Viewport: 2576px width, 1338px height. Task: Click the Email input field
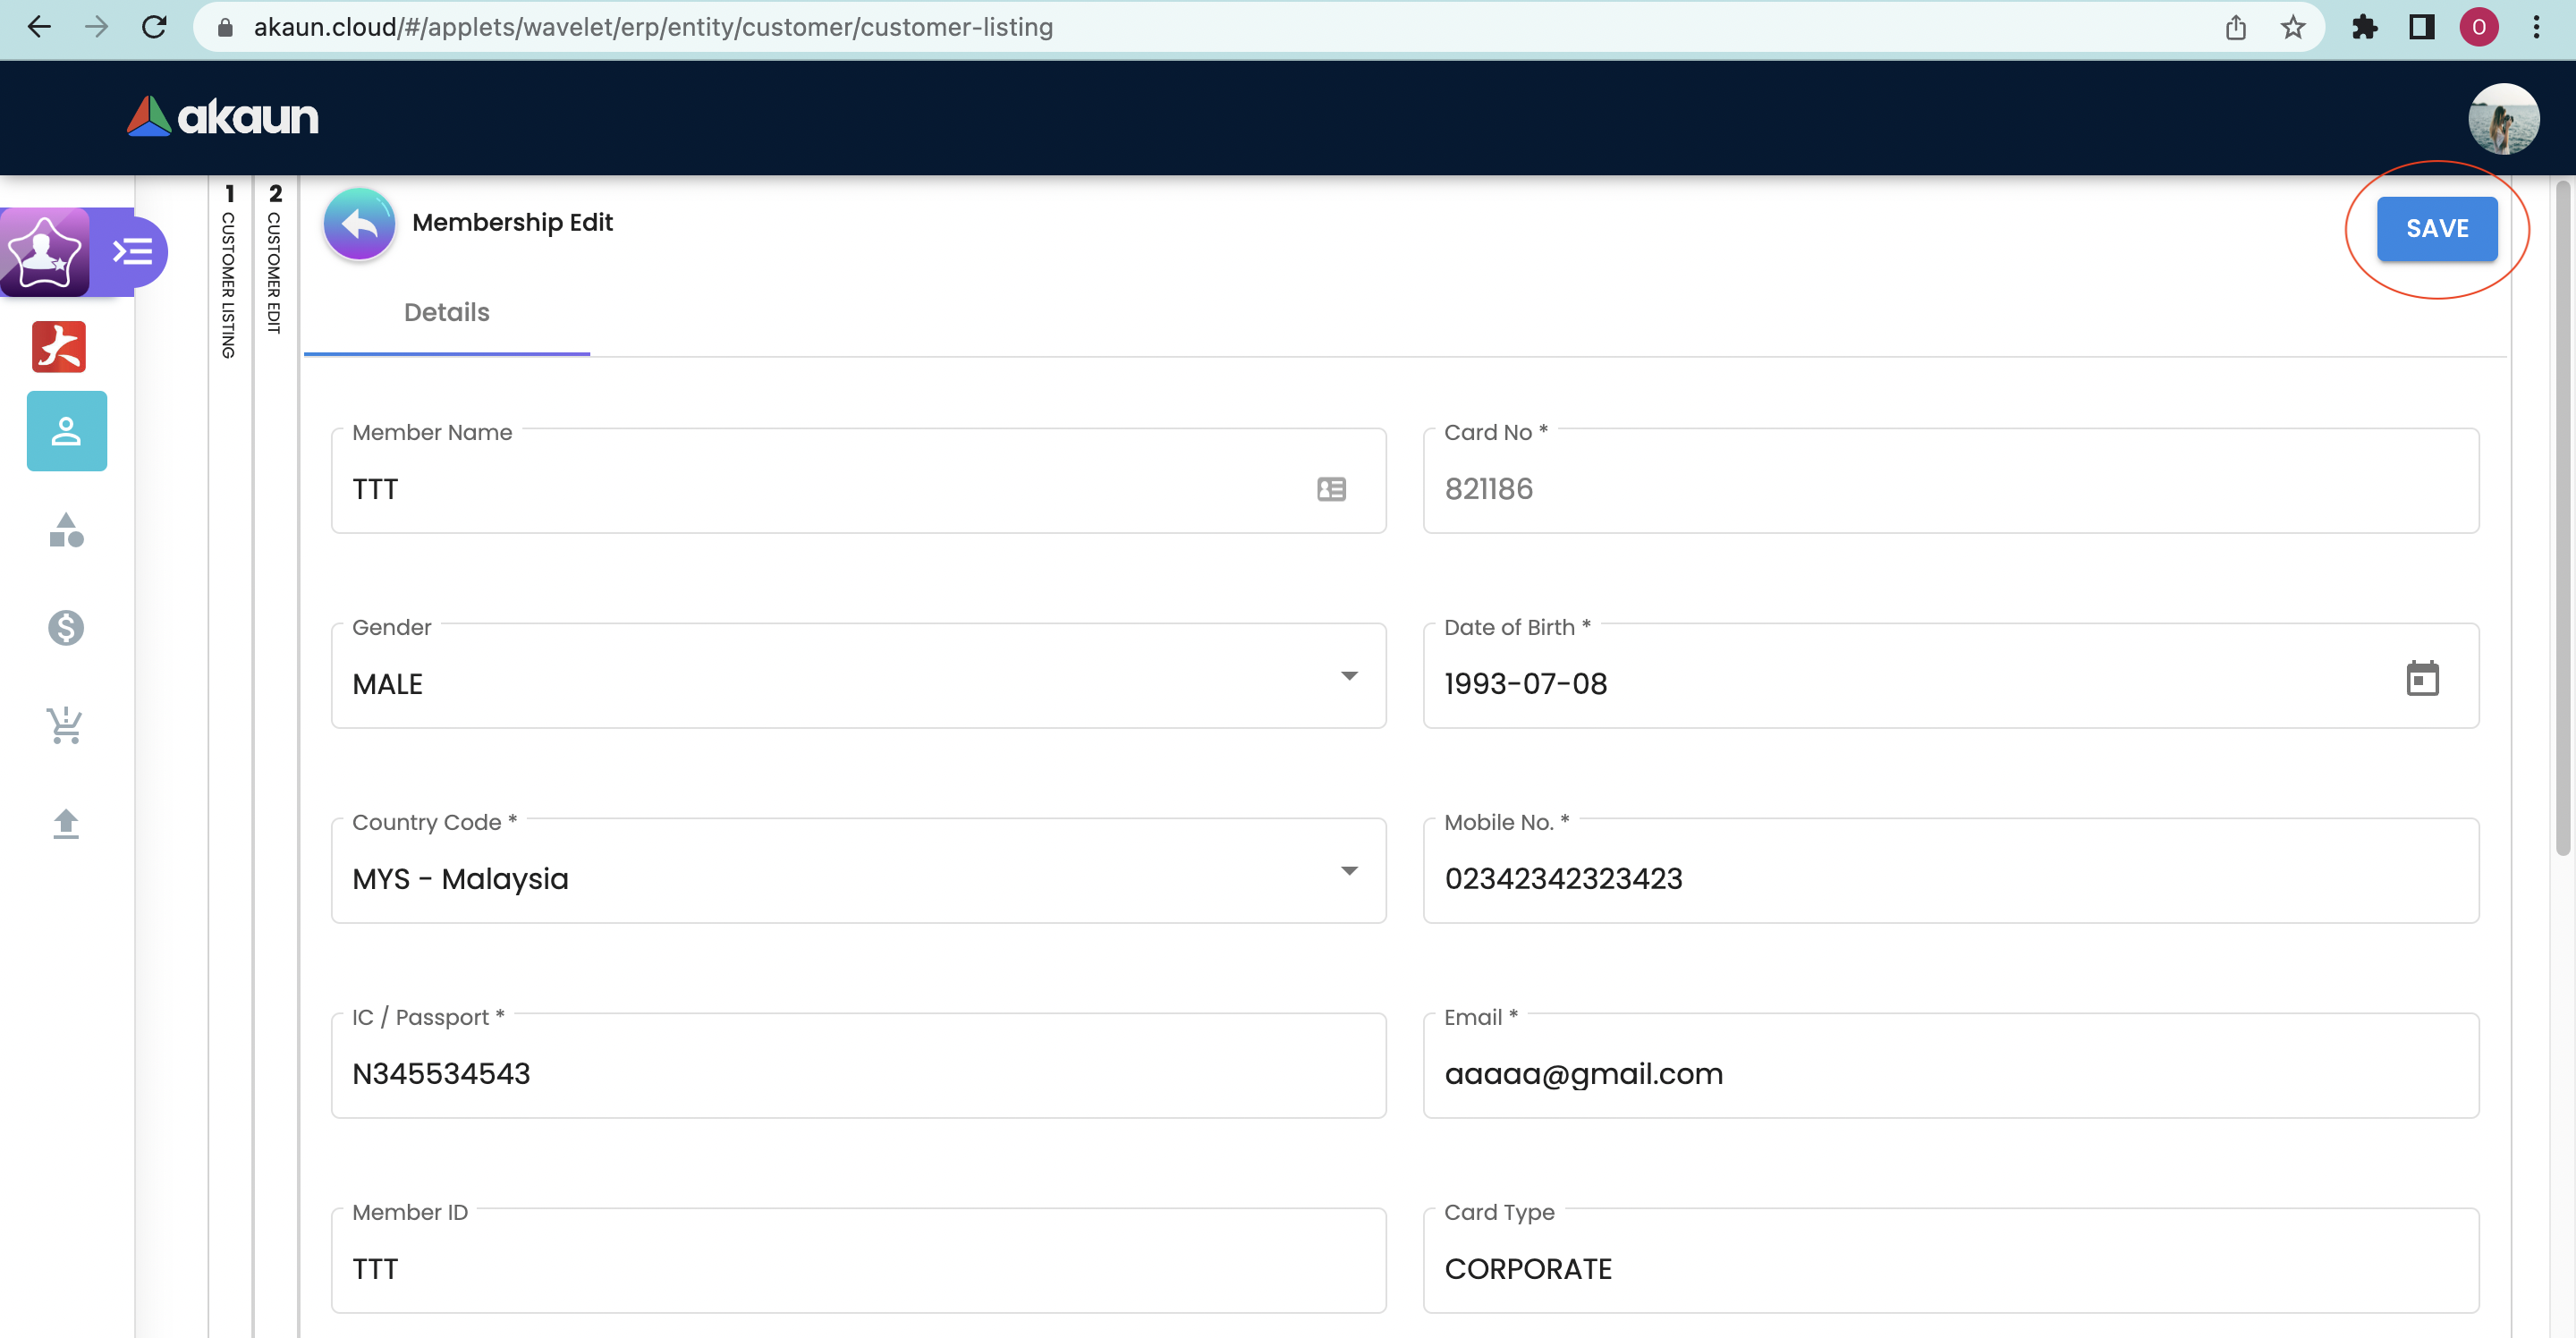point(1950,1073)
